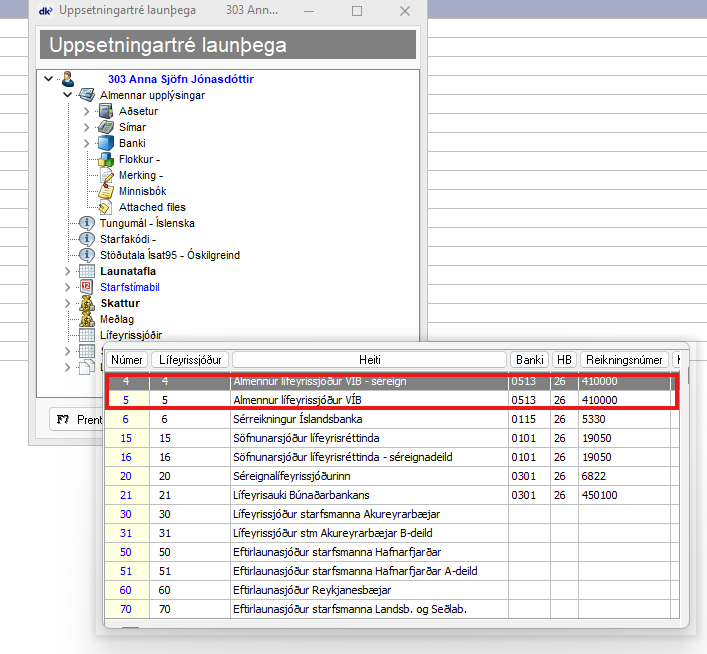Expand the Launatafla tree node
Screen dimensions: 707x654
(x=68, y=271)
